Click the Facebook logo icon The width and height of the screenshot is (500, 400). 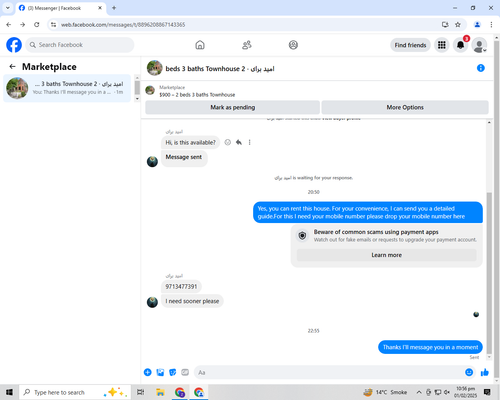[14, 45]
